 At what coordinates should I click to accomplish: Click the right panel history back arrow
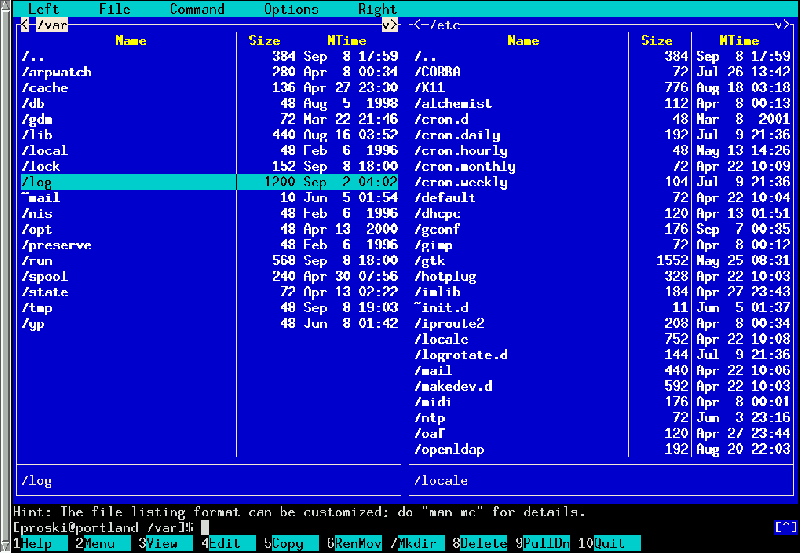pos(417,25)
